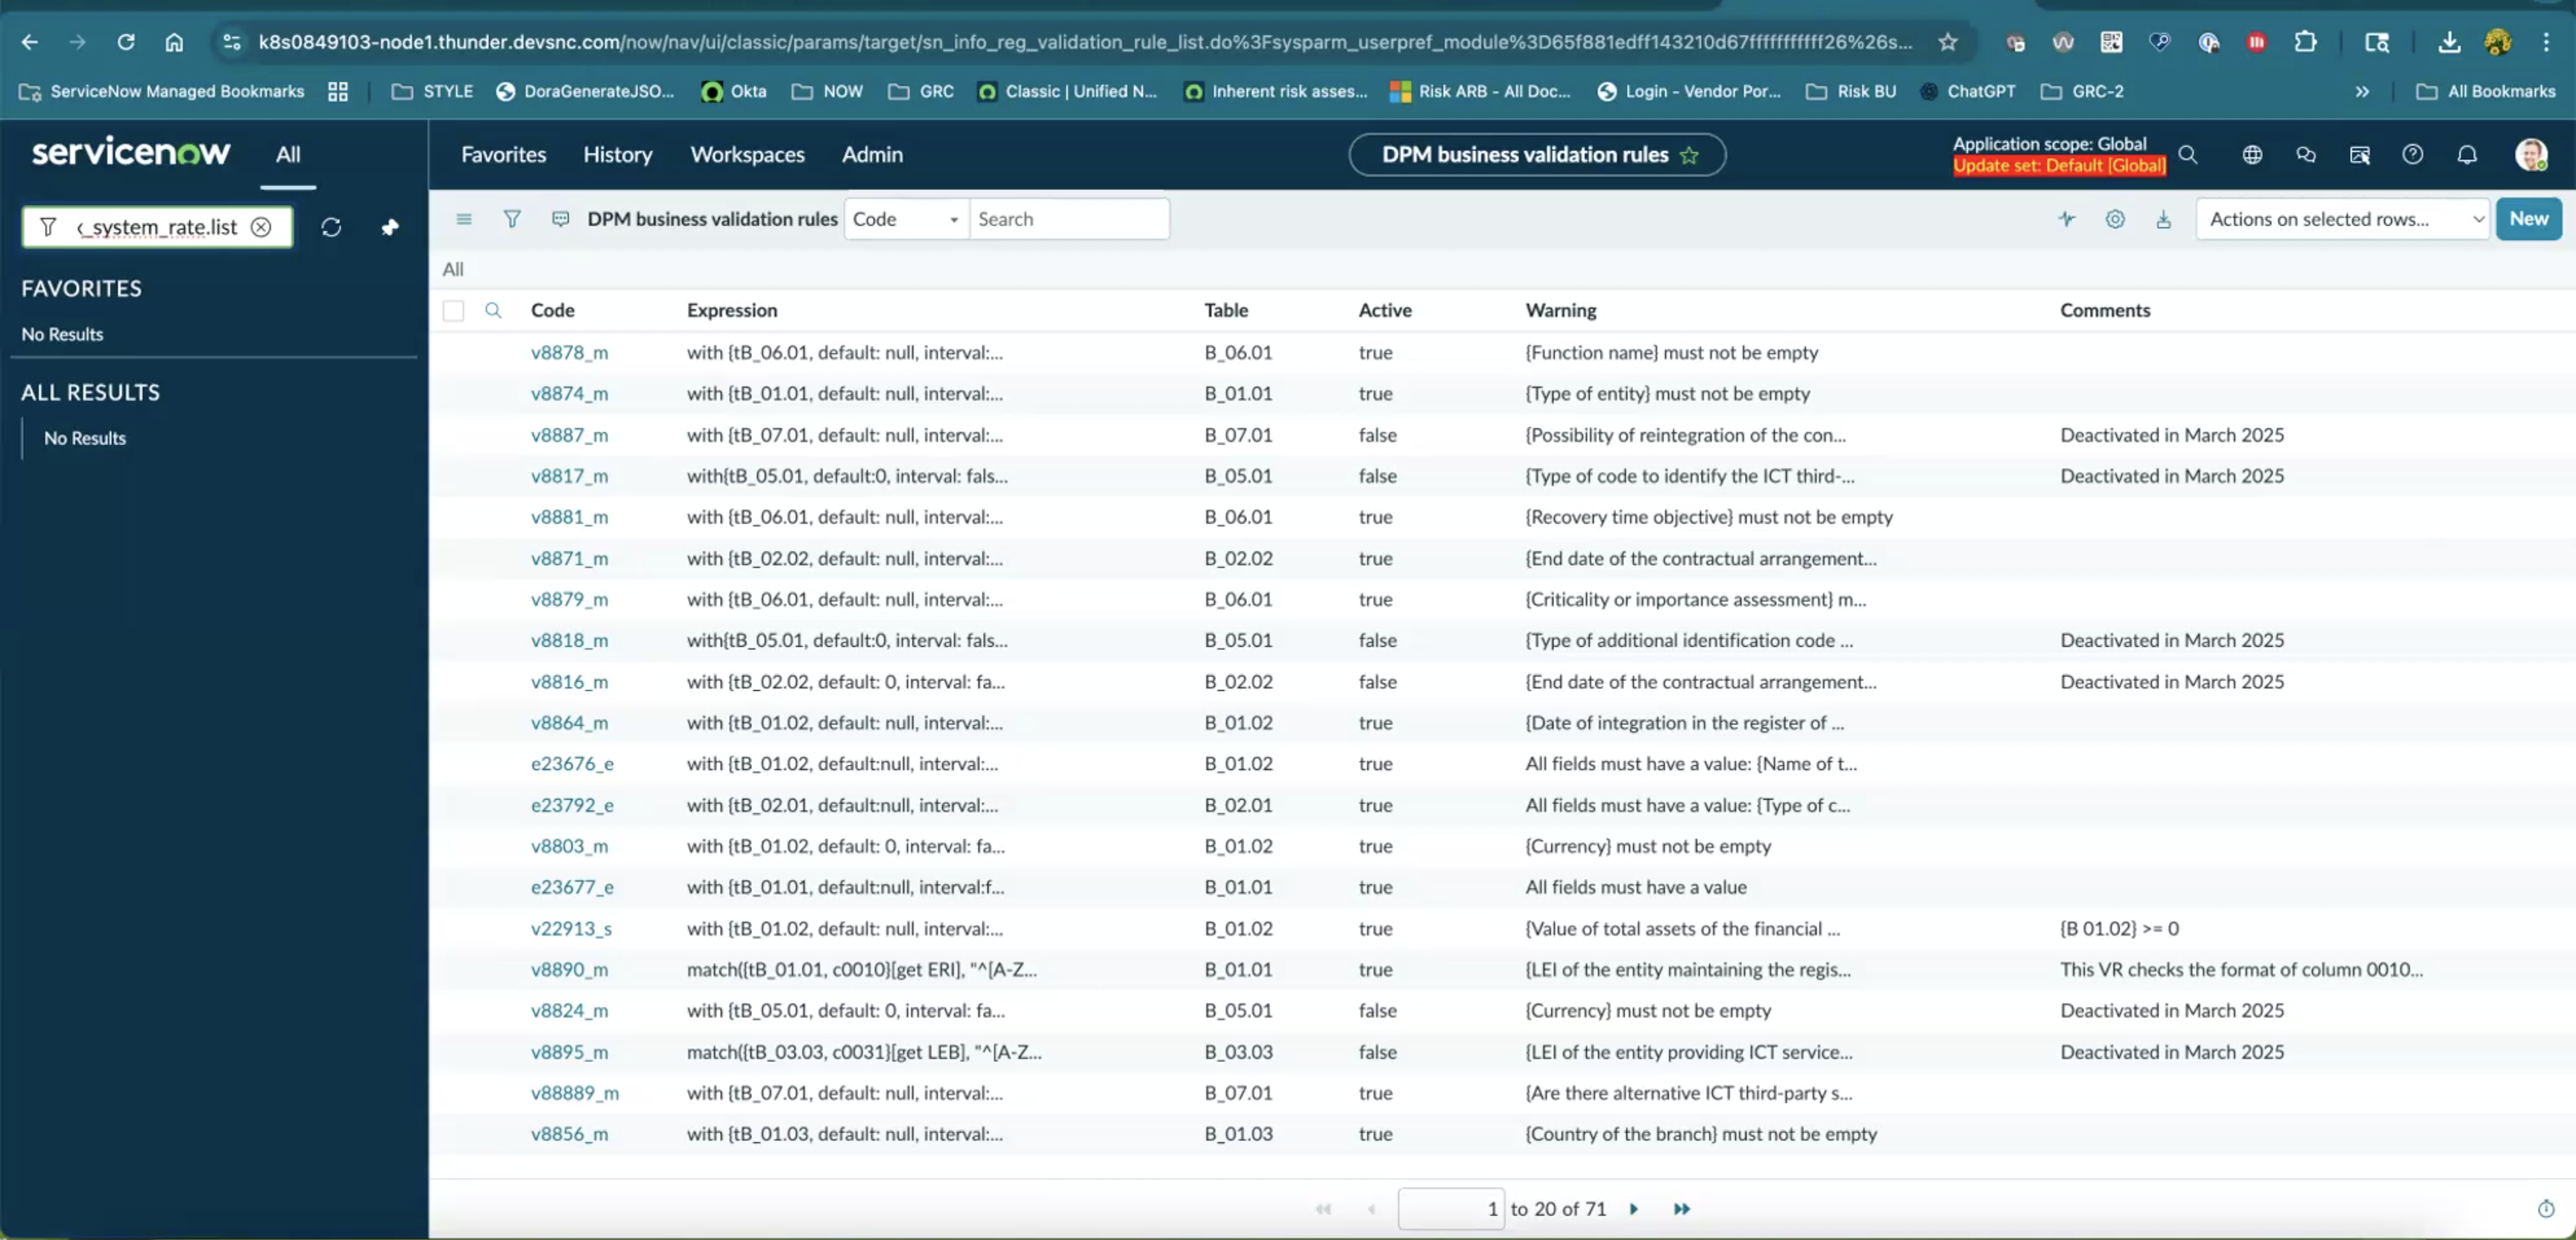Screen dimensions: 2576x1240
Task: Open record v8856_m
Action: click(x=569, y=1134)
